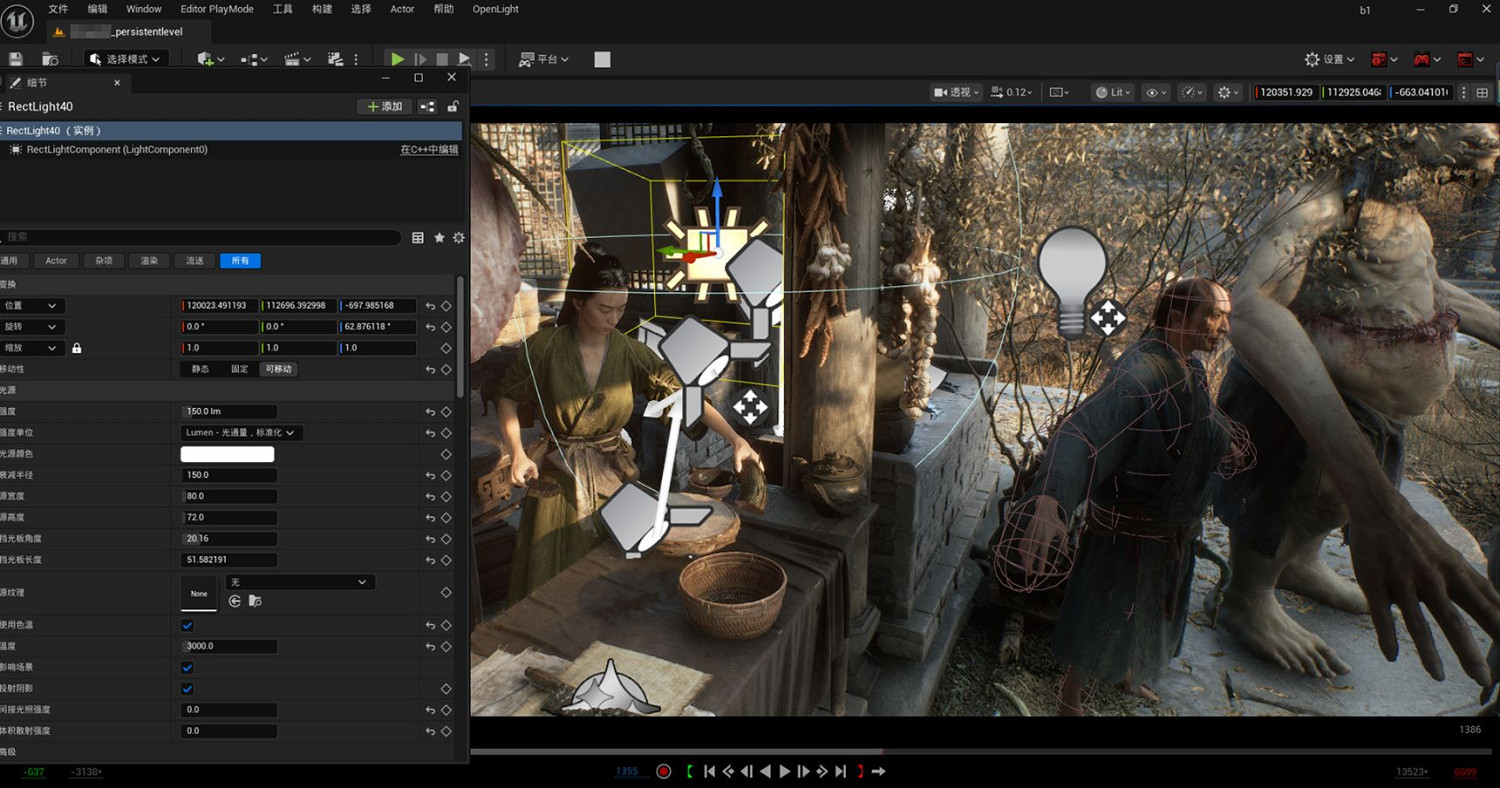Viewport: 1500px width, 788px height.
Task: Click the lock icon beside 添加 button
Action: pyautogui.click(x=453, y=107)
